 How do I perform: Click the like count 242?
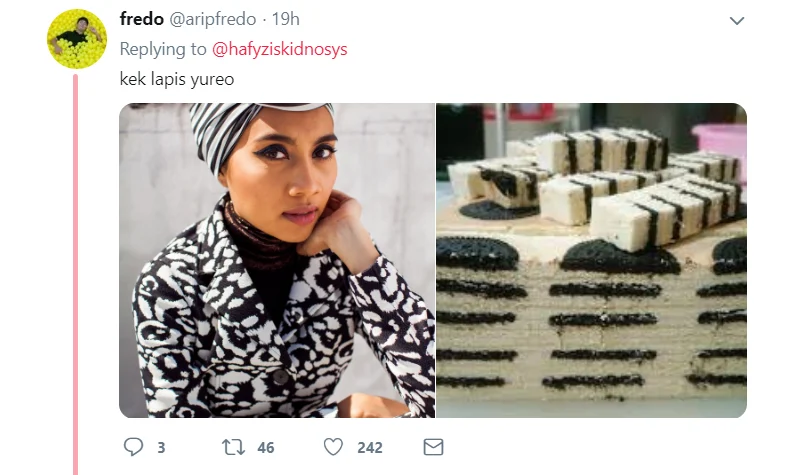click(370, 448)
